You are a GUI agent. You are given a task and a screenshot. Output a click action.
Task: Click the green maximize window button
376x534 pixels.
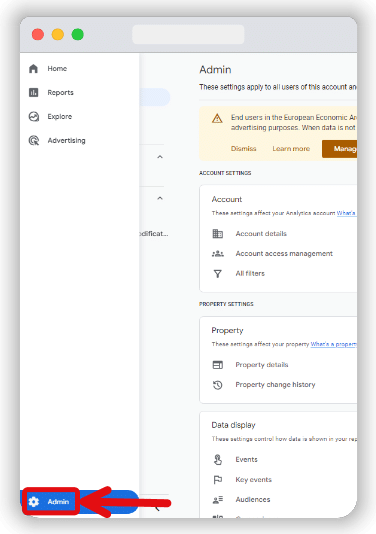click(x=78, y=34)
